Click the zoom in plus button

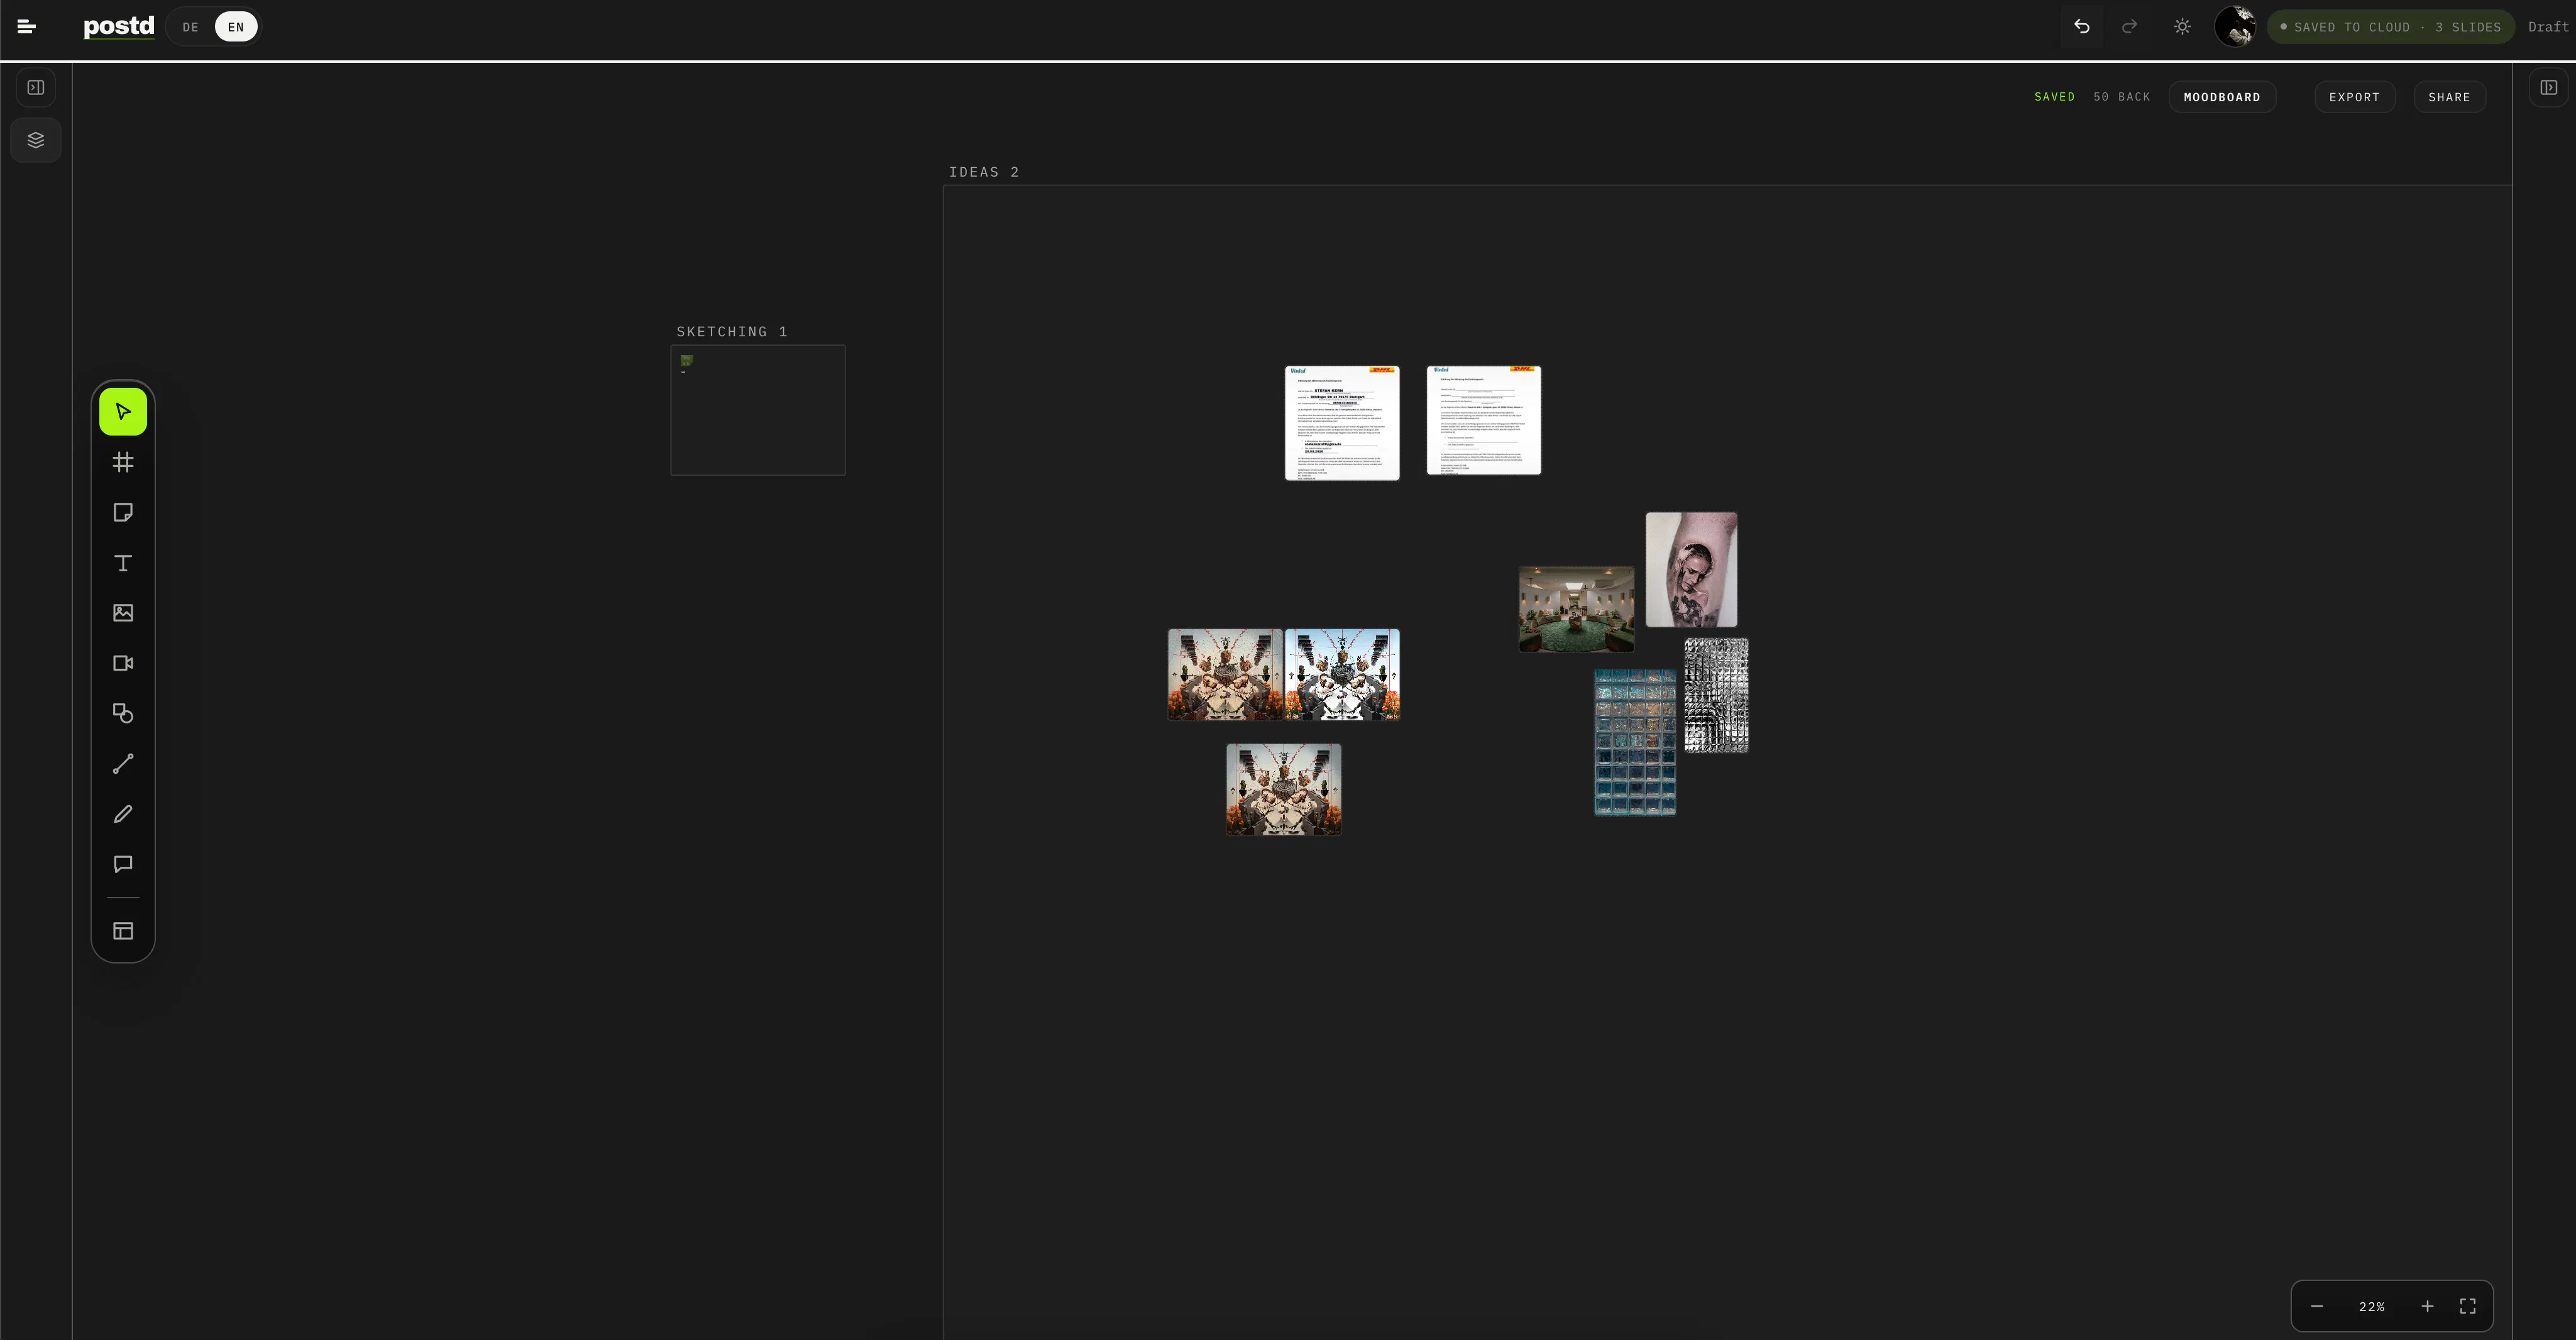click(x=2427, y=1306)
